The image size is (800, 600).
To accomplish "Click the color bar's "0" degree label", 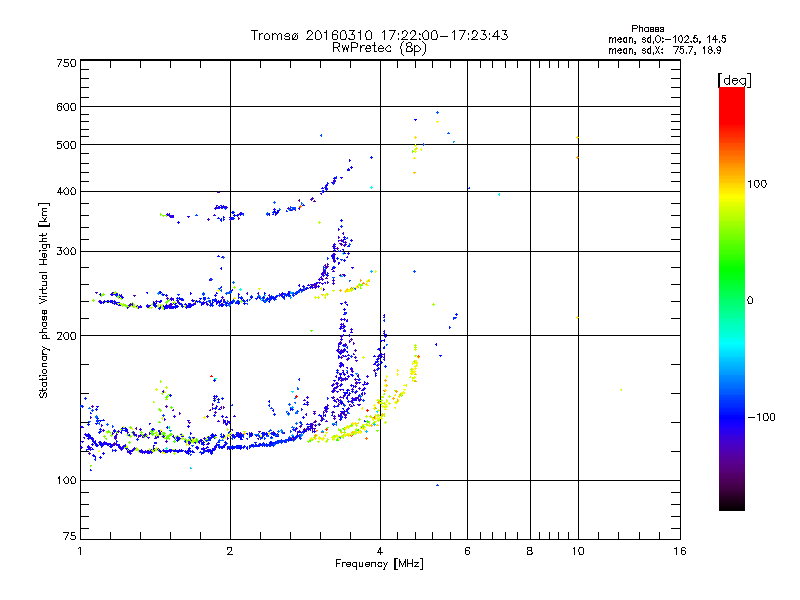I will click(x=749, y=301).
